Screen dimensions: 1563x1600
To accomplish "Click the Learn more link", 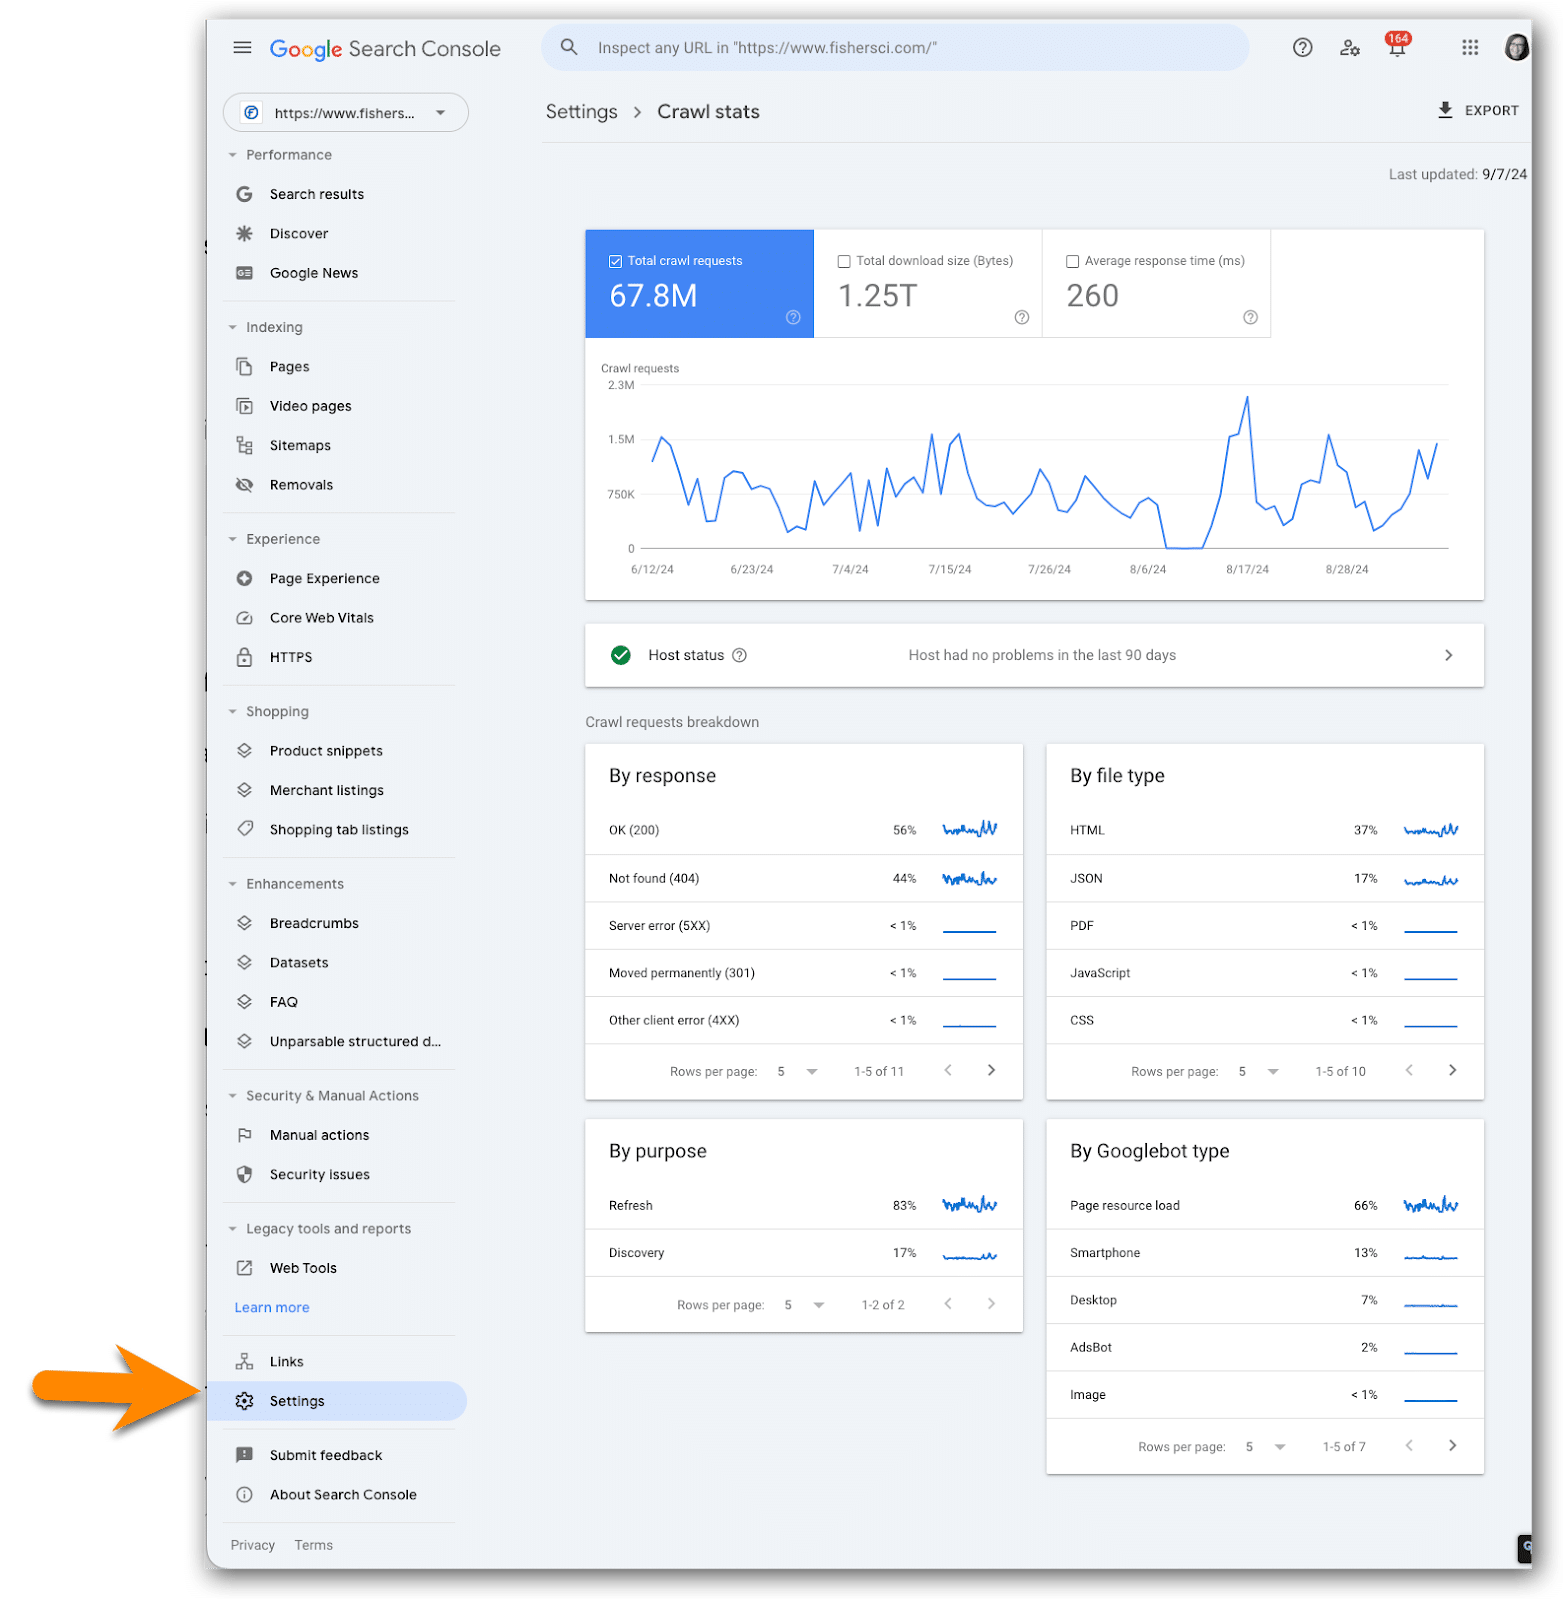I will 272,1308.
